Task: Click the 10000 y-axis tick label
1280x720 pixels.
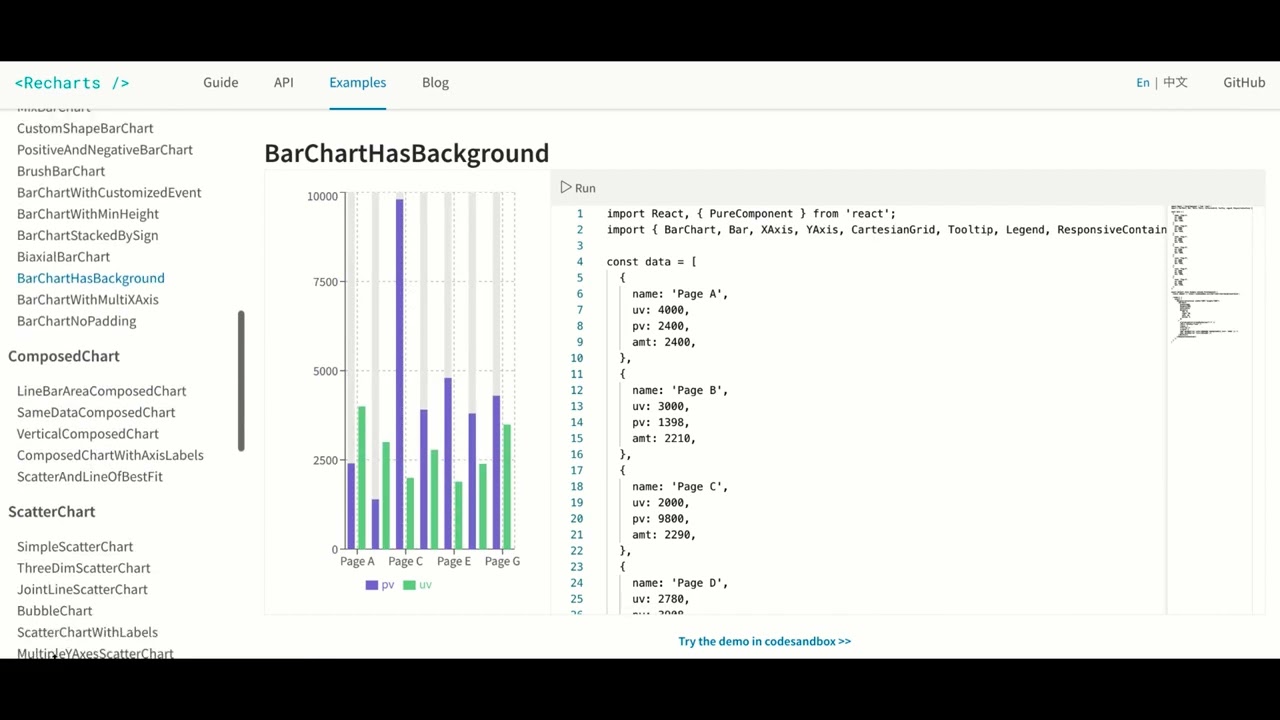Action: pos(322,196)
